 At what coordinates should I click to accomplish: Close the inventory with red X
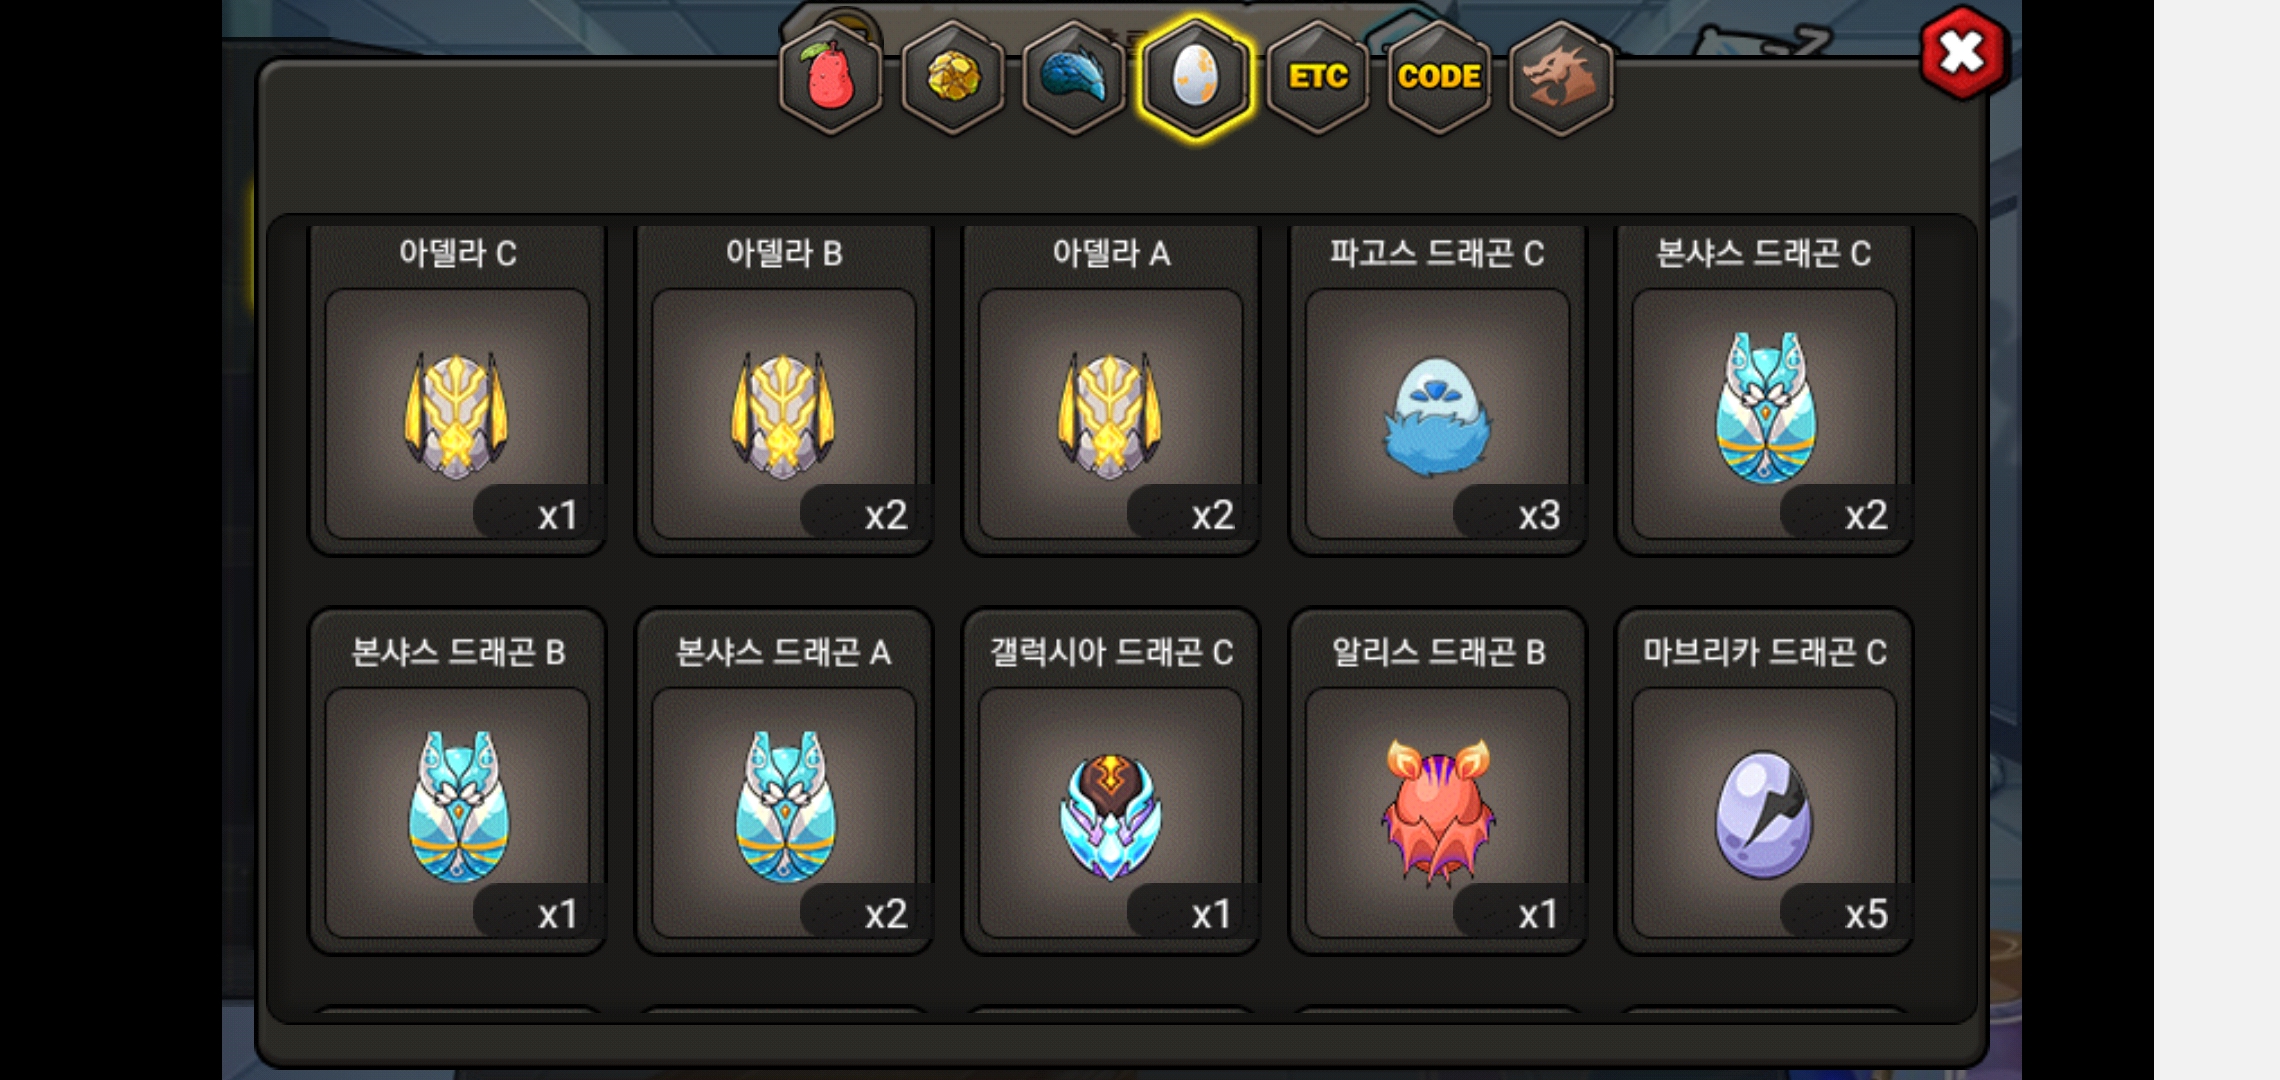pos(1962,53)
